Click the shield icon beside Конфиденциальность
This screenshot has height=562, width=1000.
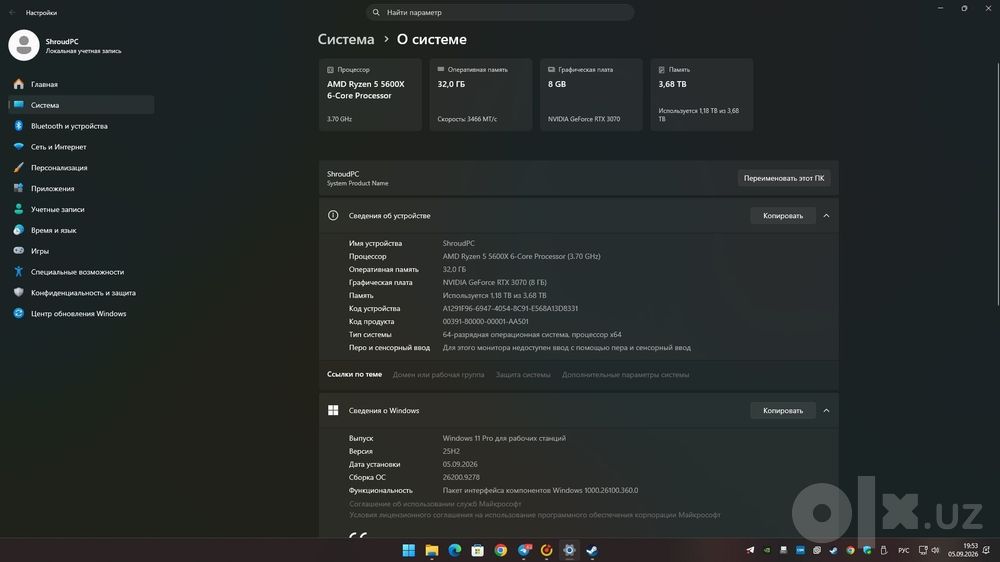pyautogui.click(x=18, y=293)
